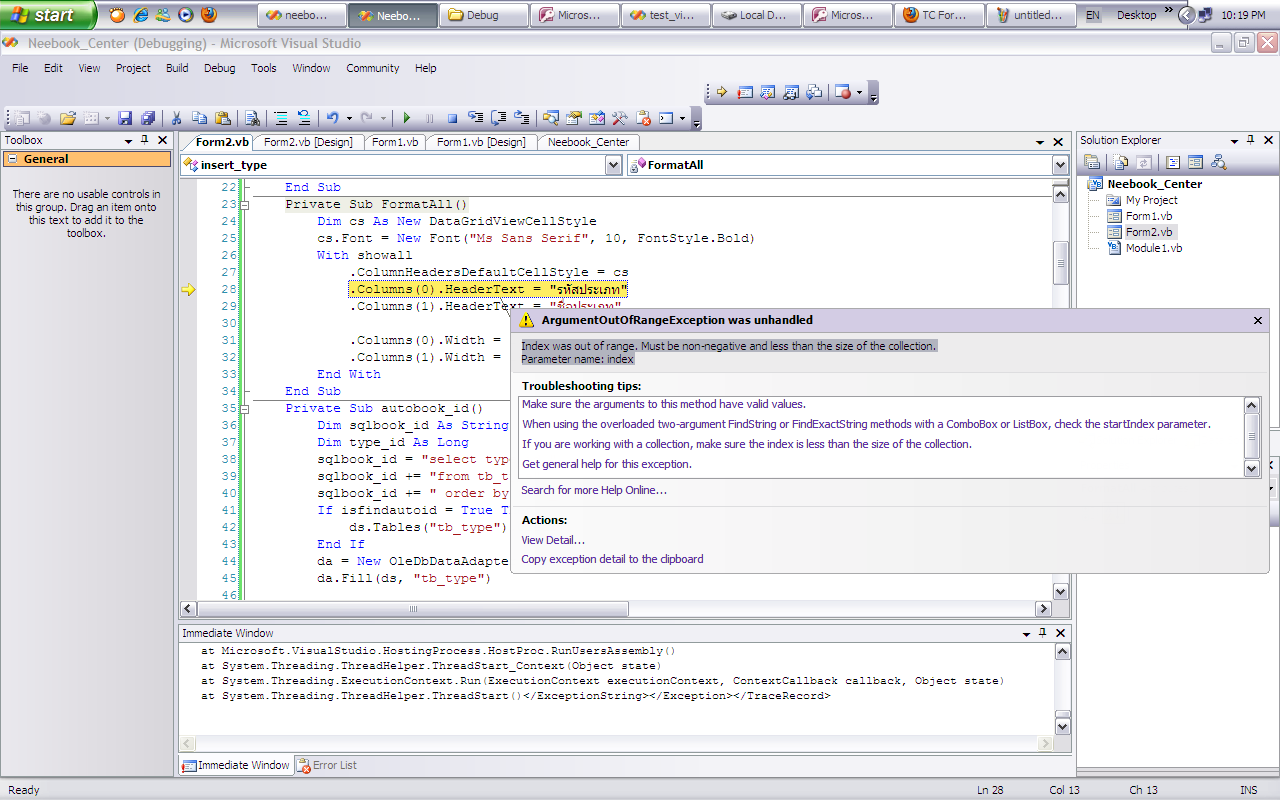Click Search for more Help Online
The image size is (1280, 800).
(594, 490)
